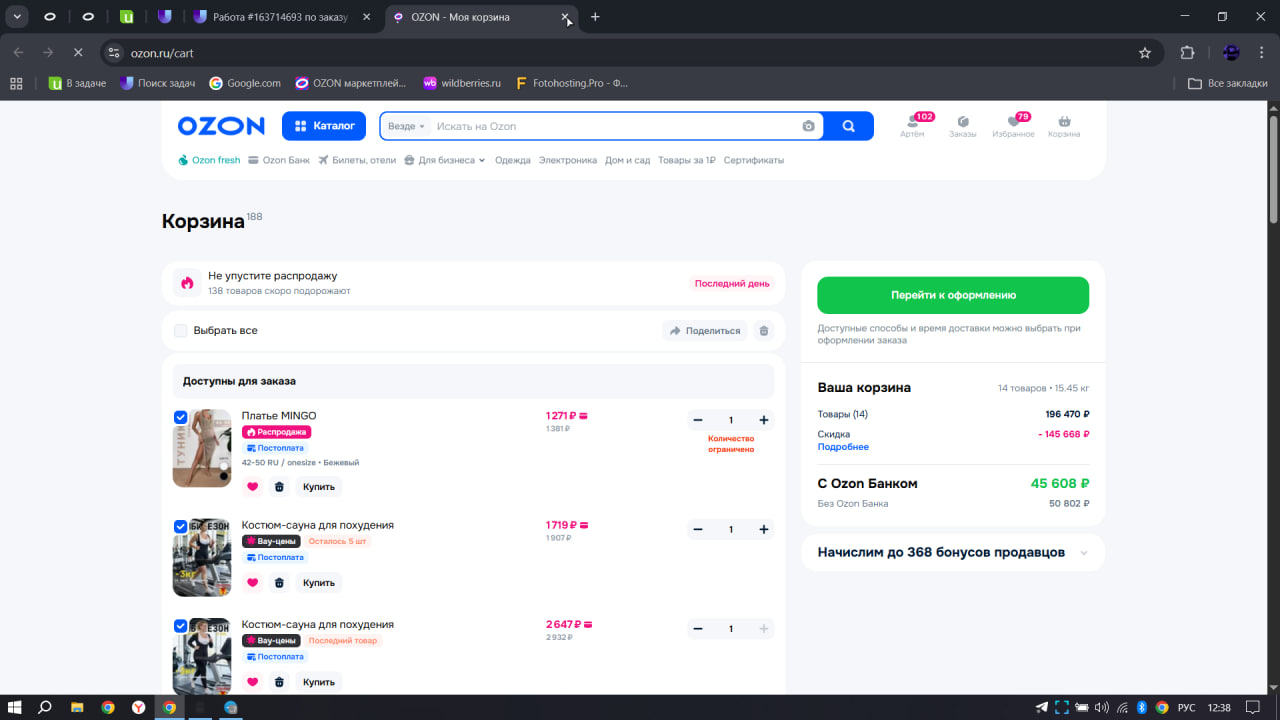Image resolution: width=1280 pixels, height=720 pixels.
Task: Close the OZON - Моя корзина tab
Action: 565,17
